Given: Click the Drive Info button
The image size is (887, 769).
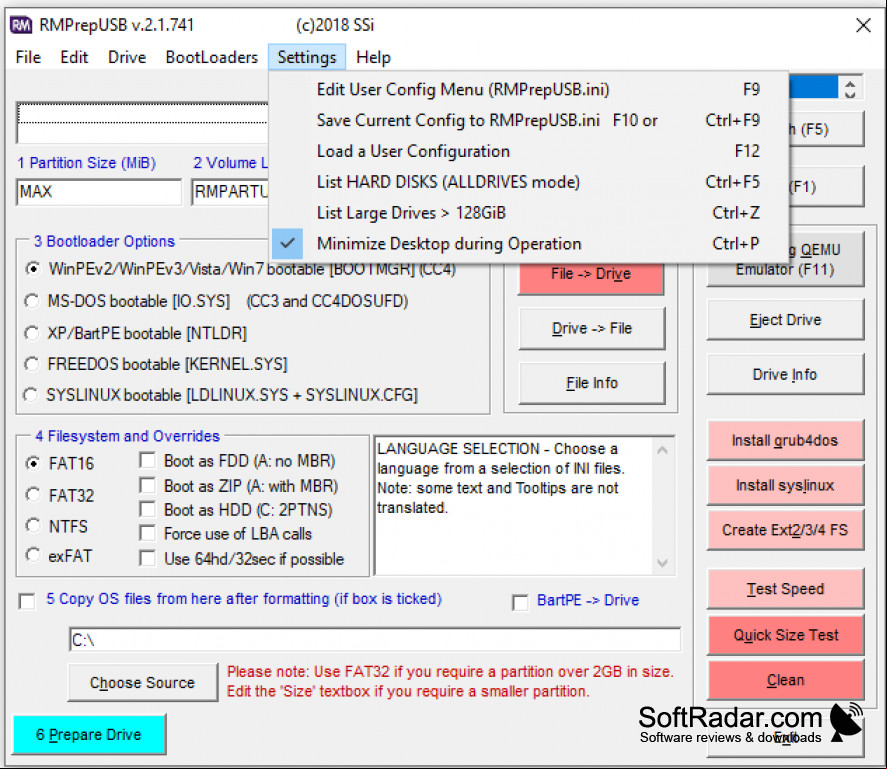Looking at the screenshot, I should click(785, 374).
